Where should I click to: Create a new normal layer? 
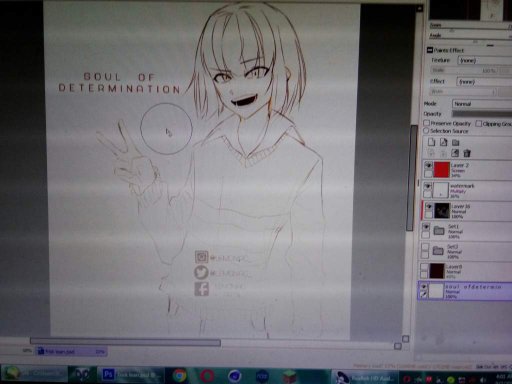[432, 142]
